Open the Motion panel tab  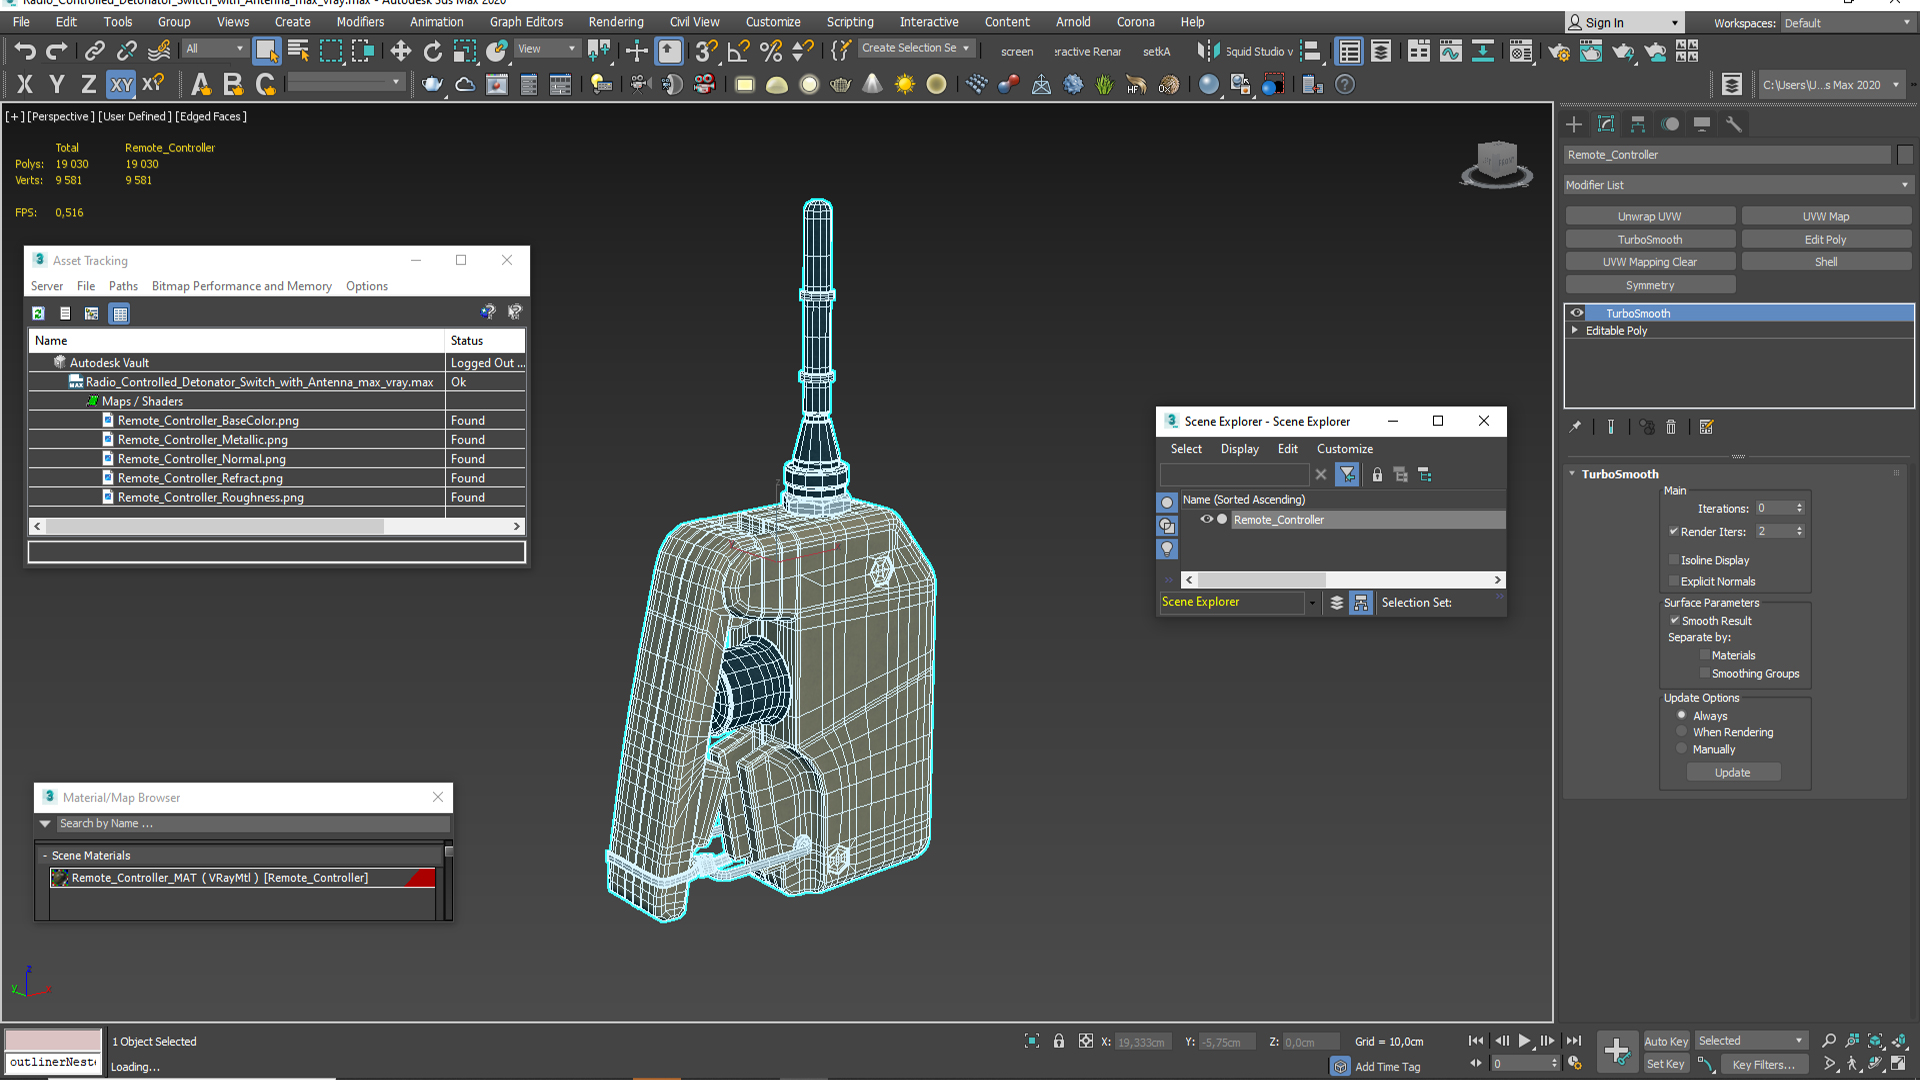coord(1670,124)
